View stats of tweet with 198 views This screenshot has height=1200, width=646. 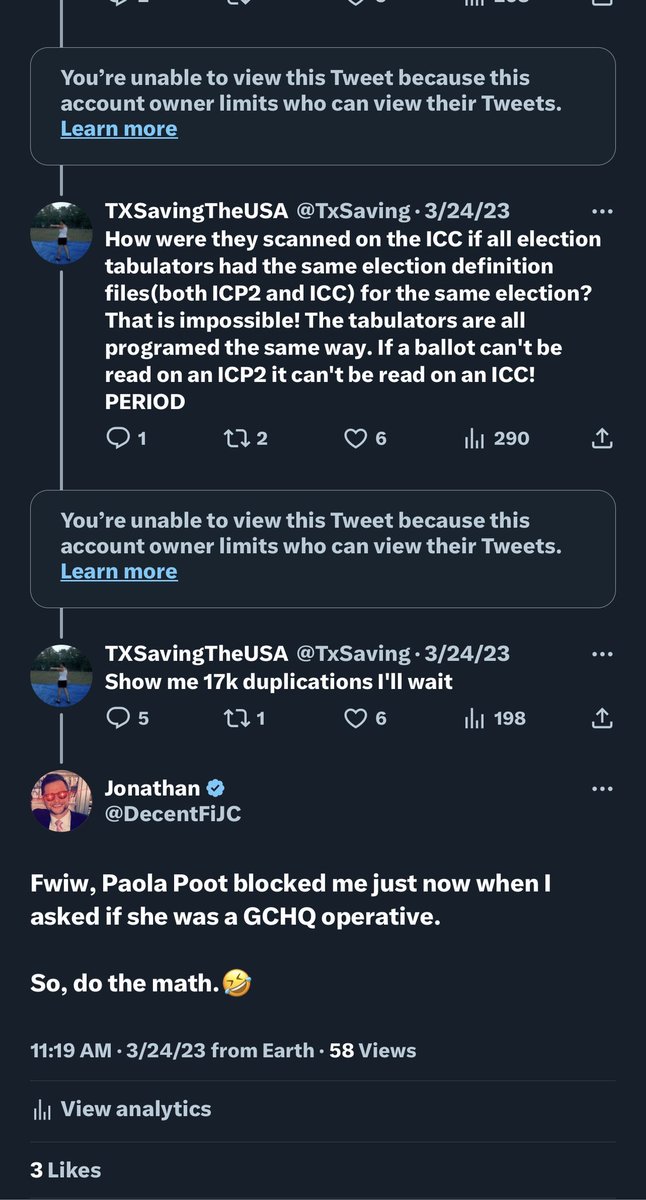[495, 718]
